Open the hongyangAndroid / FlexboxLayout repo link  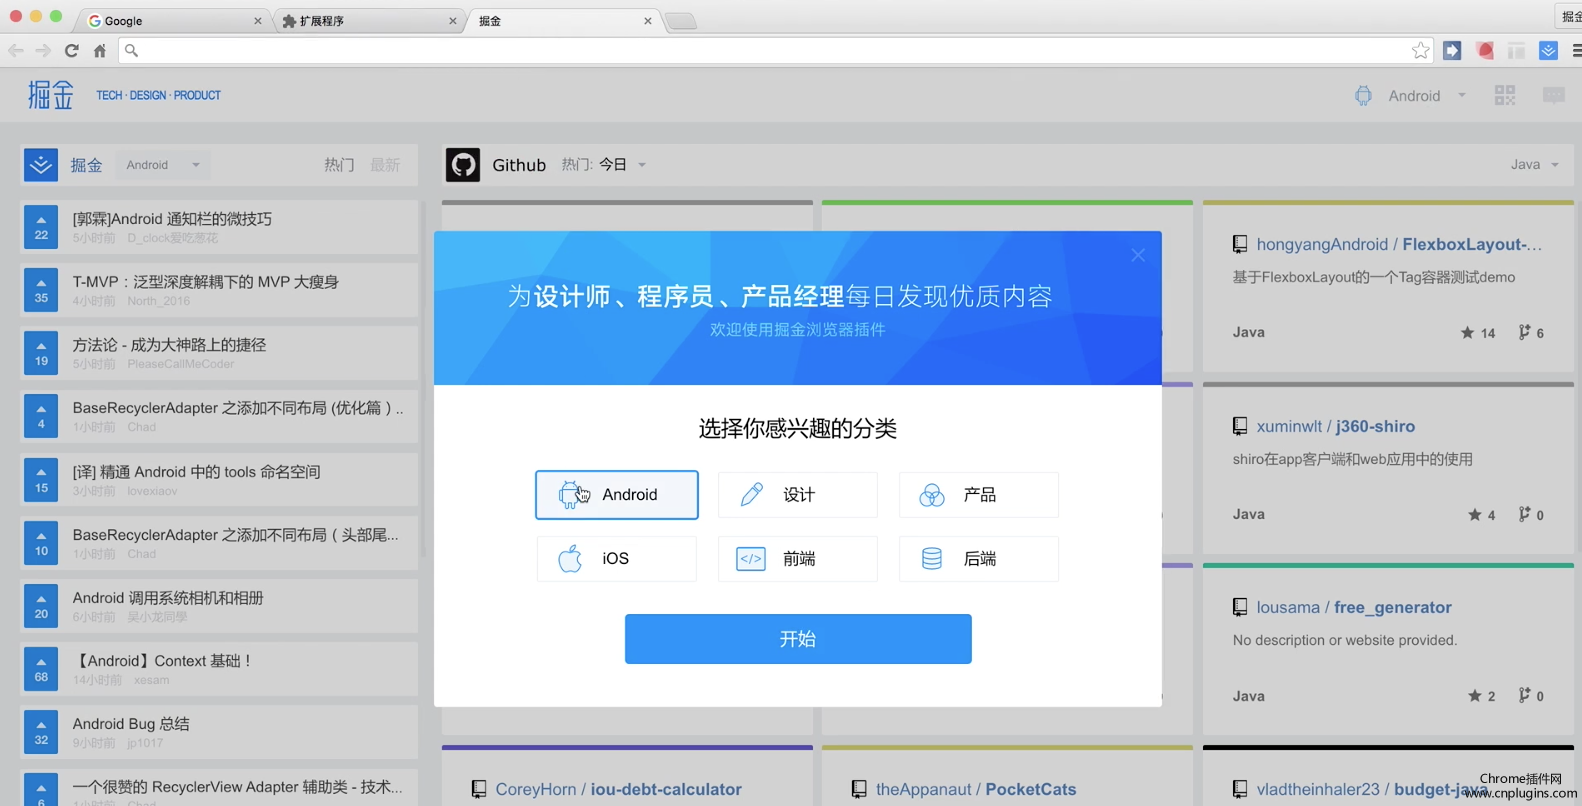click(1399, 244)
